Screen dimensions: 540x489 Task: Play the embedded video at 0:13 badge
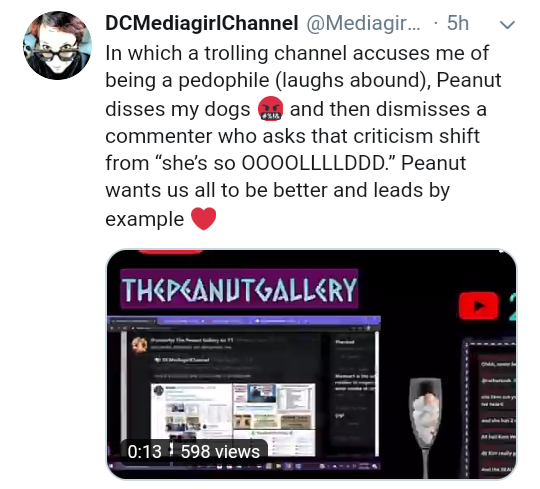pyautogui.click(x=144, y=451)
